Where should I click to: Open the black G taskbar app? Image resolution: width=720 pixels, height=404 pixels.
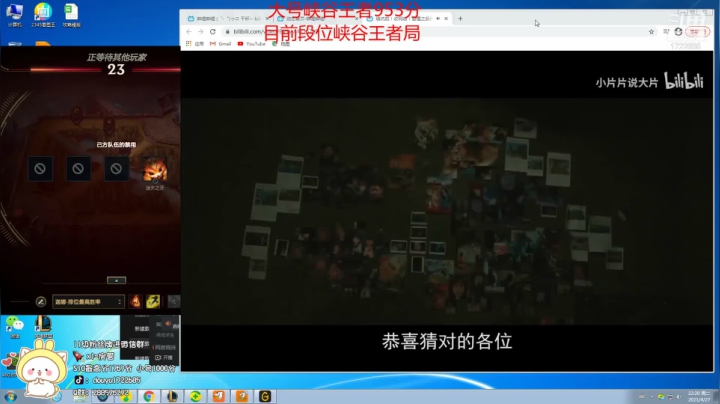pyautogui.click(x=265, y=397)
